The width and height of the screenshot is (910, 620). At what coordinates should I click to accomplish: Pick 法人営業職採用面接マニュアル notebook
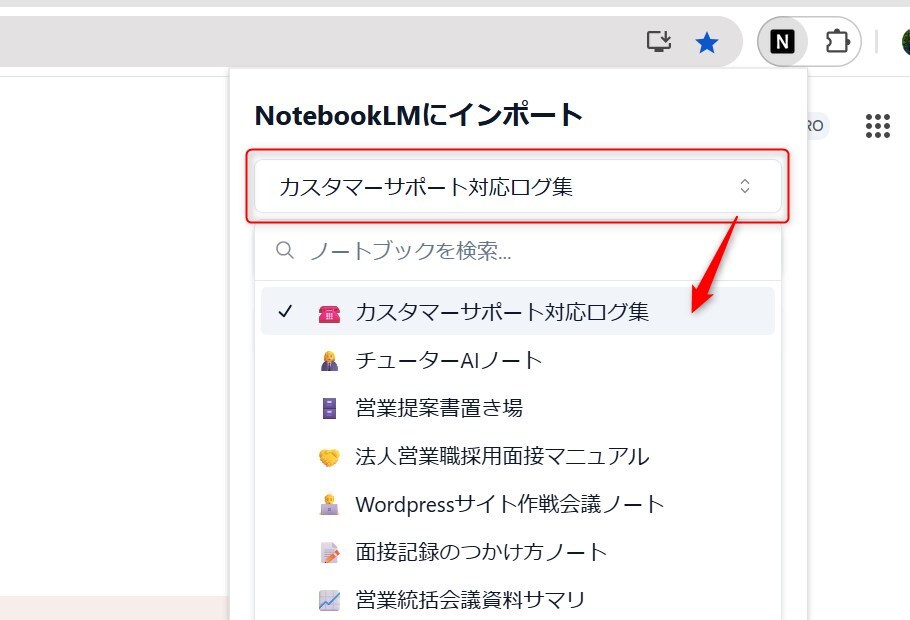coord(518,457)
